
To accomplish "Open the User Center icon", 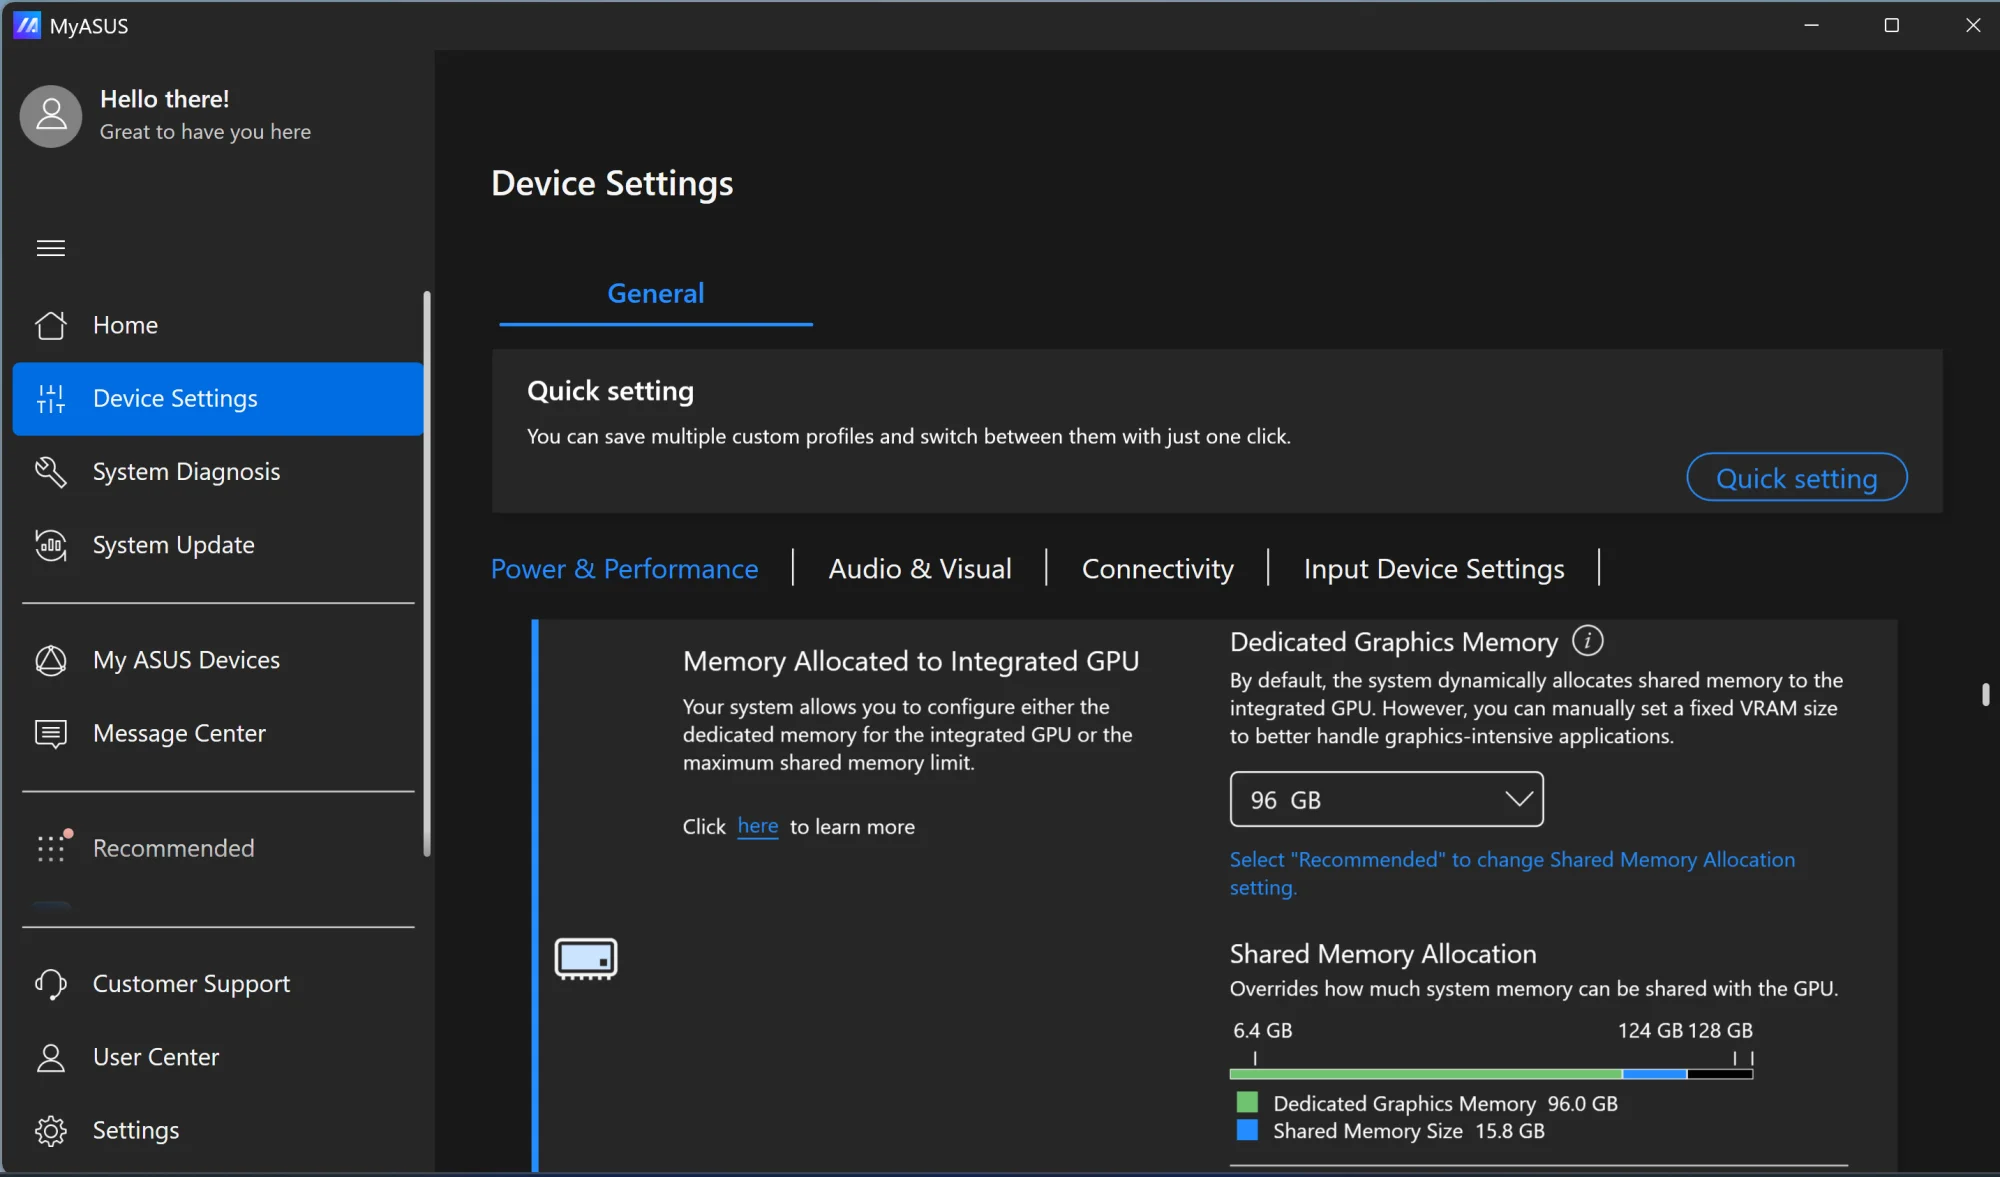I will (x=51, y=1057).
